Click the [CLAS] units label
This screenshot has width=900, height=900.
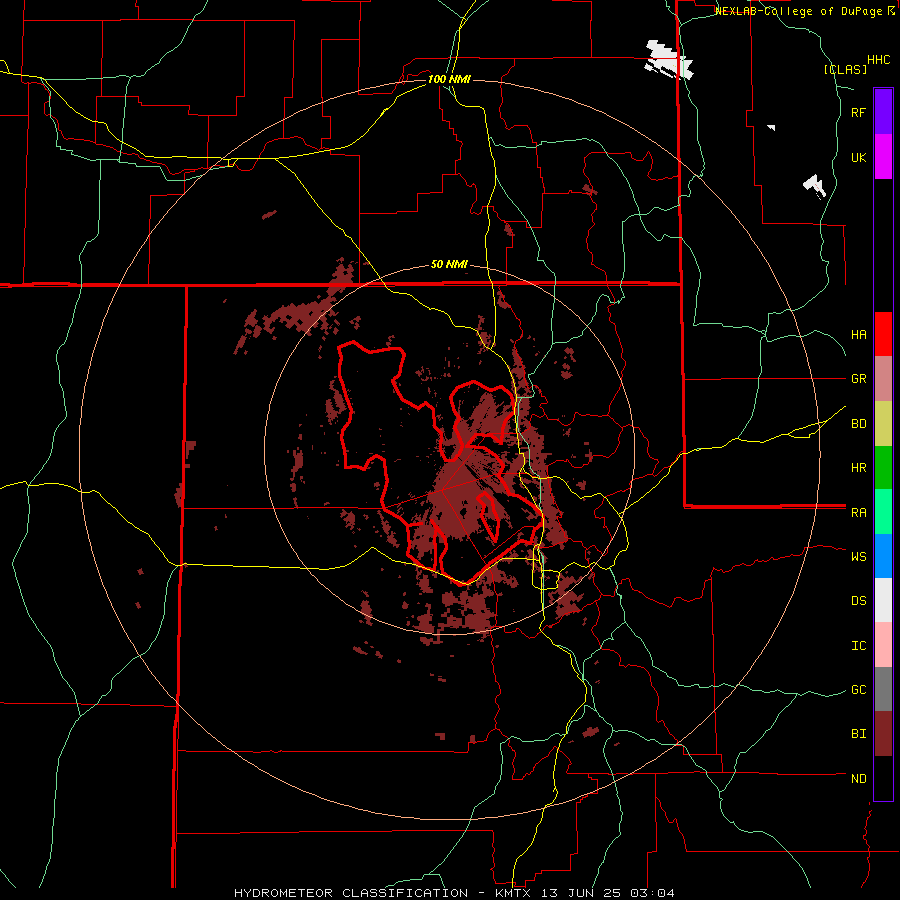point(845,69)
